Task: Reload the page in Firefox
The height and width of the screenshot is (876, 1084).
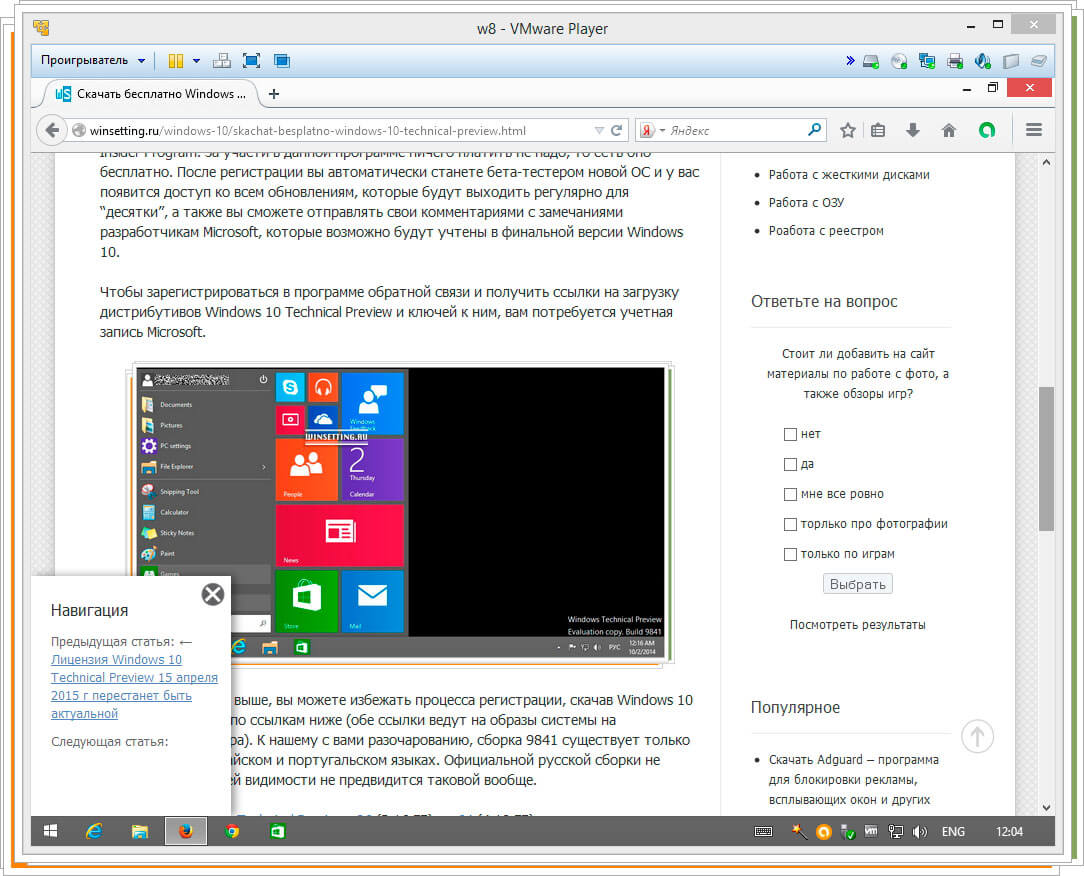Action: point(617,130)
